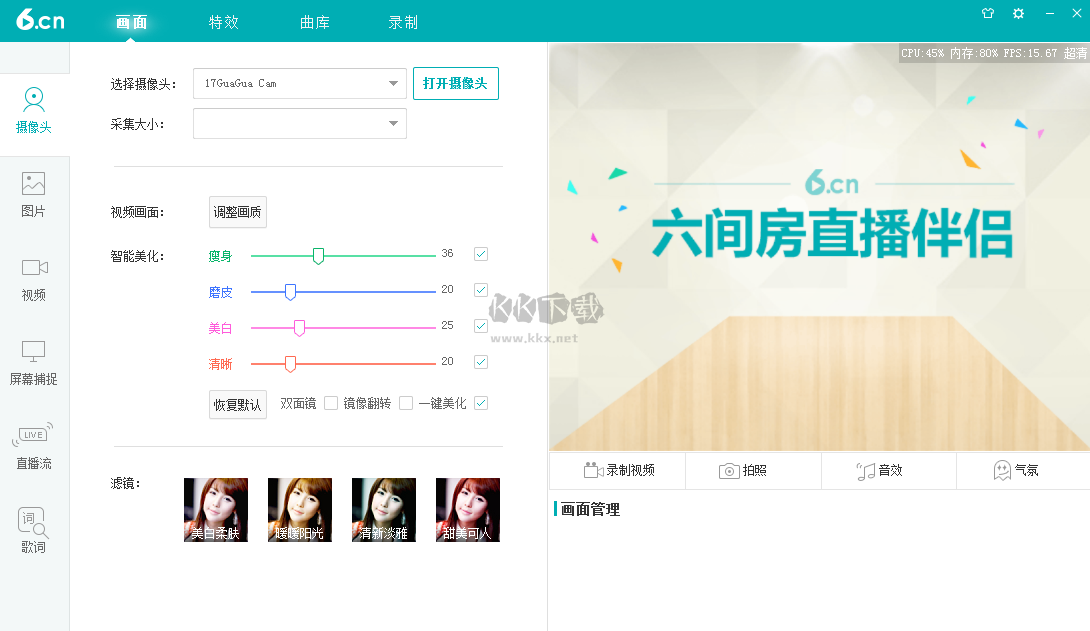Minimize the 6.cn window
Screen dimensions: 1090x631
[x=1050, y=13]
